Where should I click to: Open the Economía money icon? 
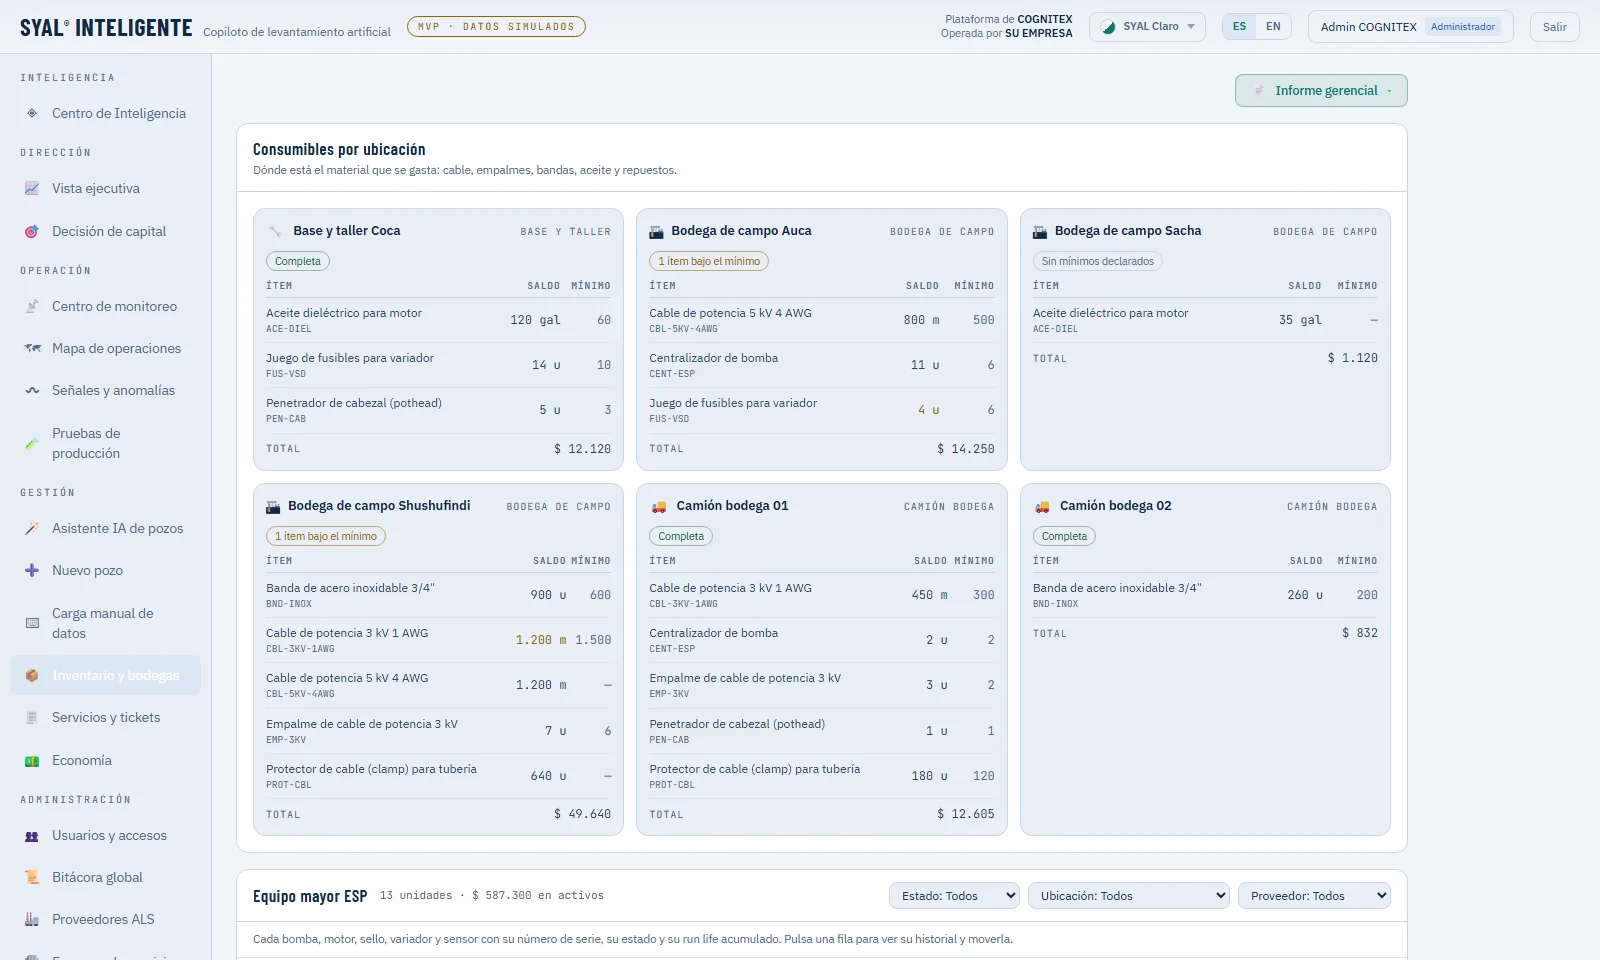tap(32, 760)
